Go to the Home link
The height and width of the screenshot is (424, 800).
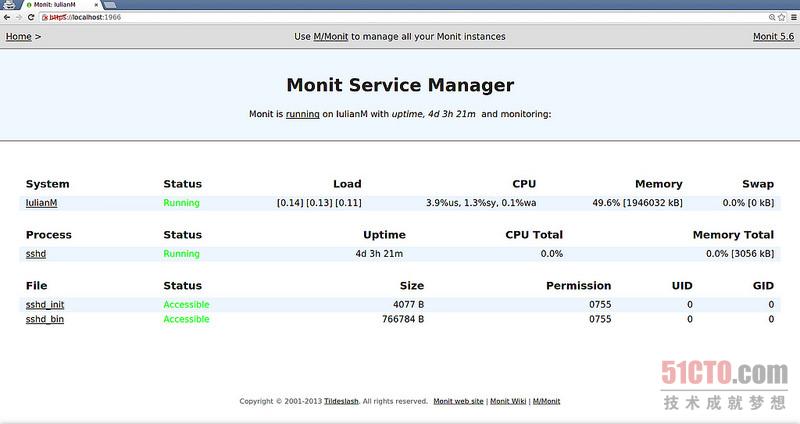click(x=18, y=37)
